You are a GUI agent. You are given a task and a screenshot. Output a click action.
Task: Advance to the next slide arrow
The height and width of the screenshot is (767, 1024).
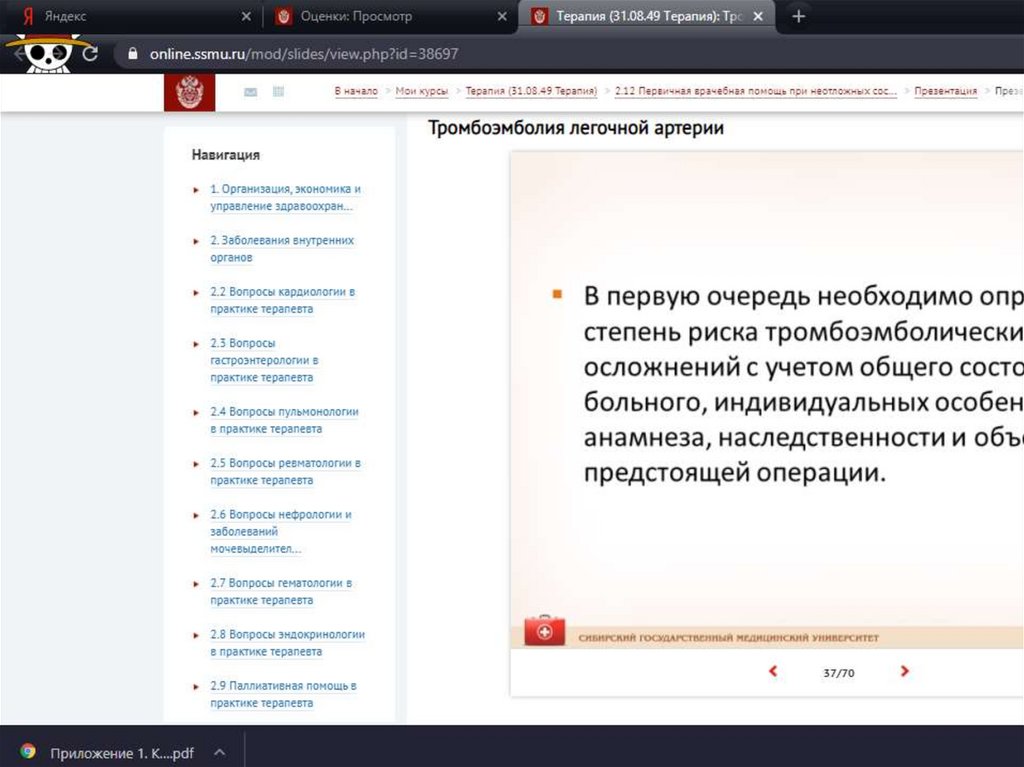[904, 672]
